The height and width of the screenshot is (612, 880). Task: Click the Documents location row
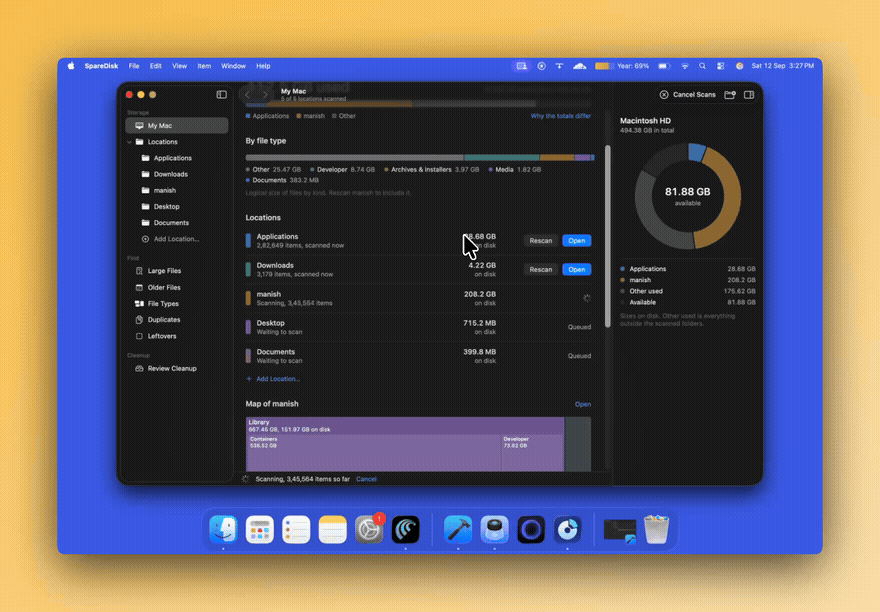click(418, 356)
